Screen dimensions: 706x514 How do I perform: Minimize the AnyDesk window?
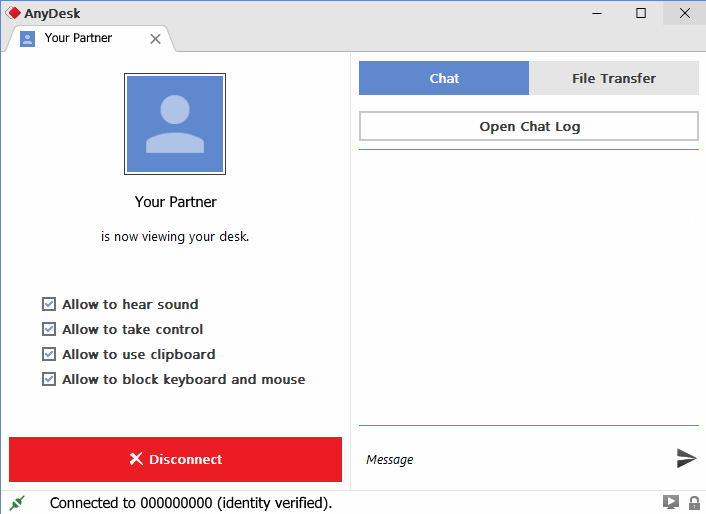(597, 13)
